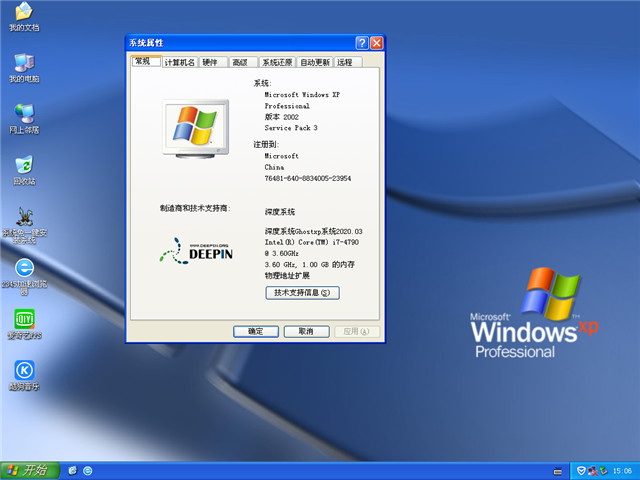Screen dimensions: 640x480
Task: Click the 'Microsoft Windows XP' system text
Action: click(x=302, y=95)
